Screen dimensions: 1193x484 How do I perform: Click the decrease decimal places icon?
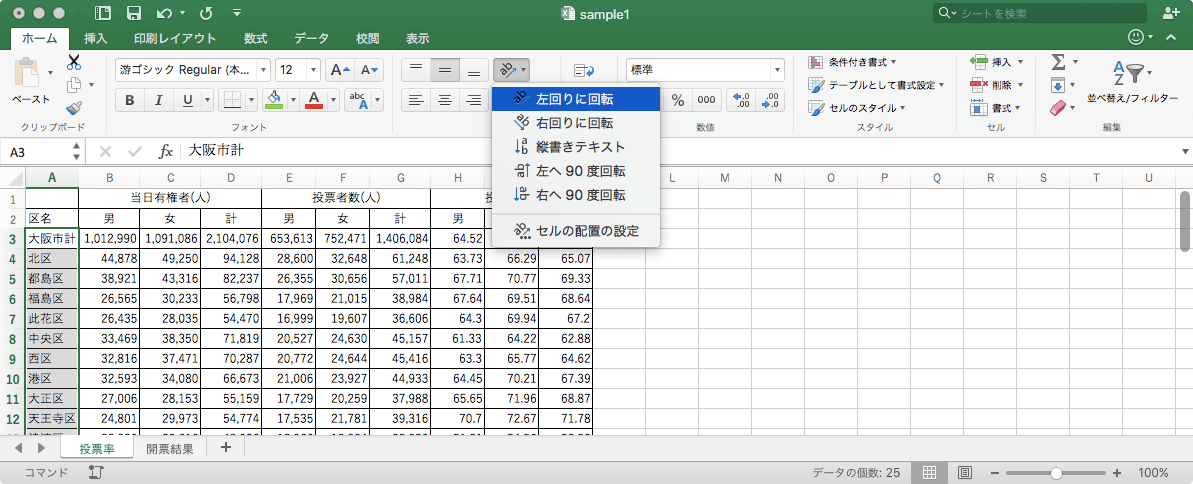pyautogui.click(x=771, y=100)
